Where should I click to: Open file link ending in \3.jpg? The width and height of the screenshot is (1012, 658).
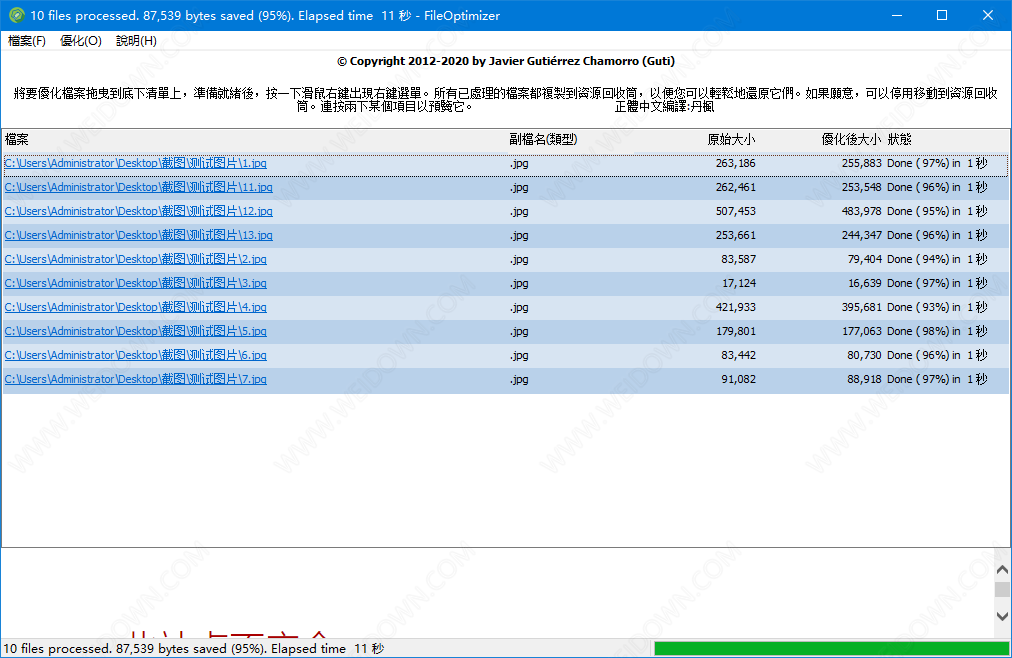[x=136, y=283]
